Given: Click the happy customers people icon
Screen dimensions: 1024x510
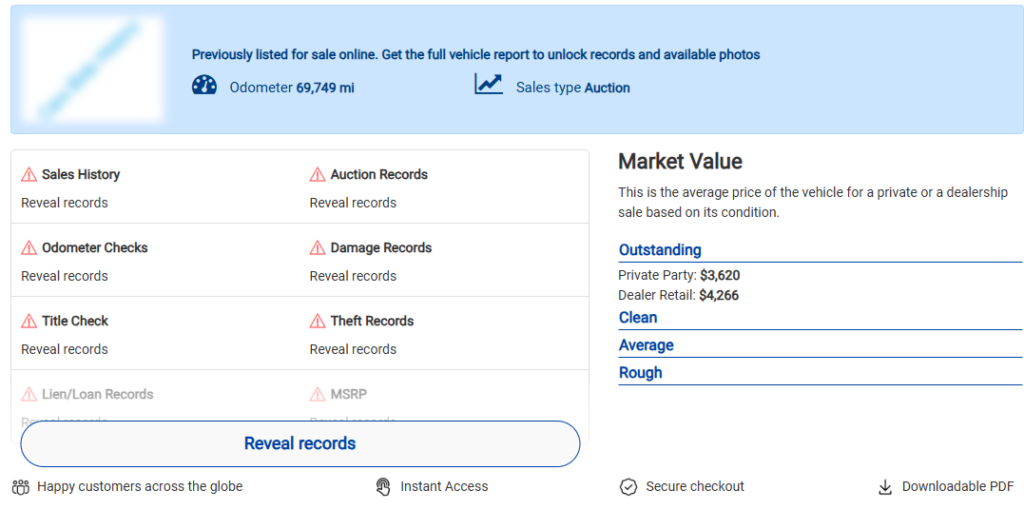Looking at the screenshot, I should click(x=21, y=486).
